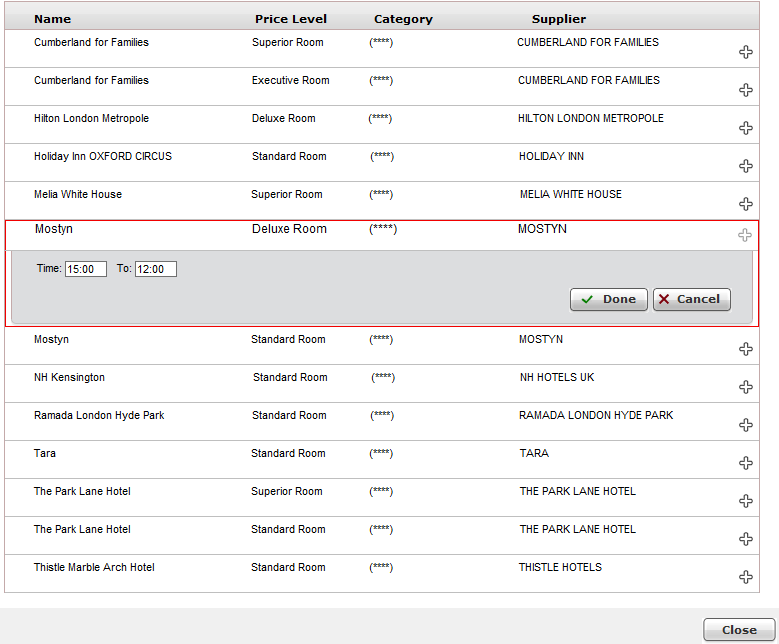
Task: Click plus icon for Mostyn Standard Room
Action: click(x=746, y=349)
